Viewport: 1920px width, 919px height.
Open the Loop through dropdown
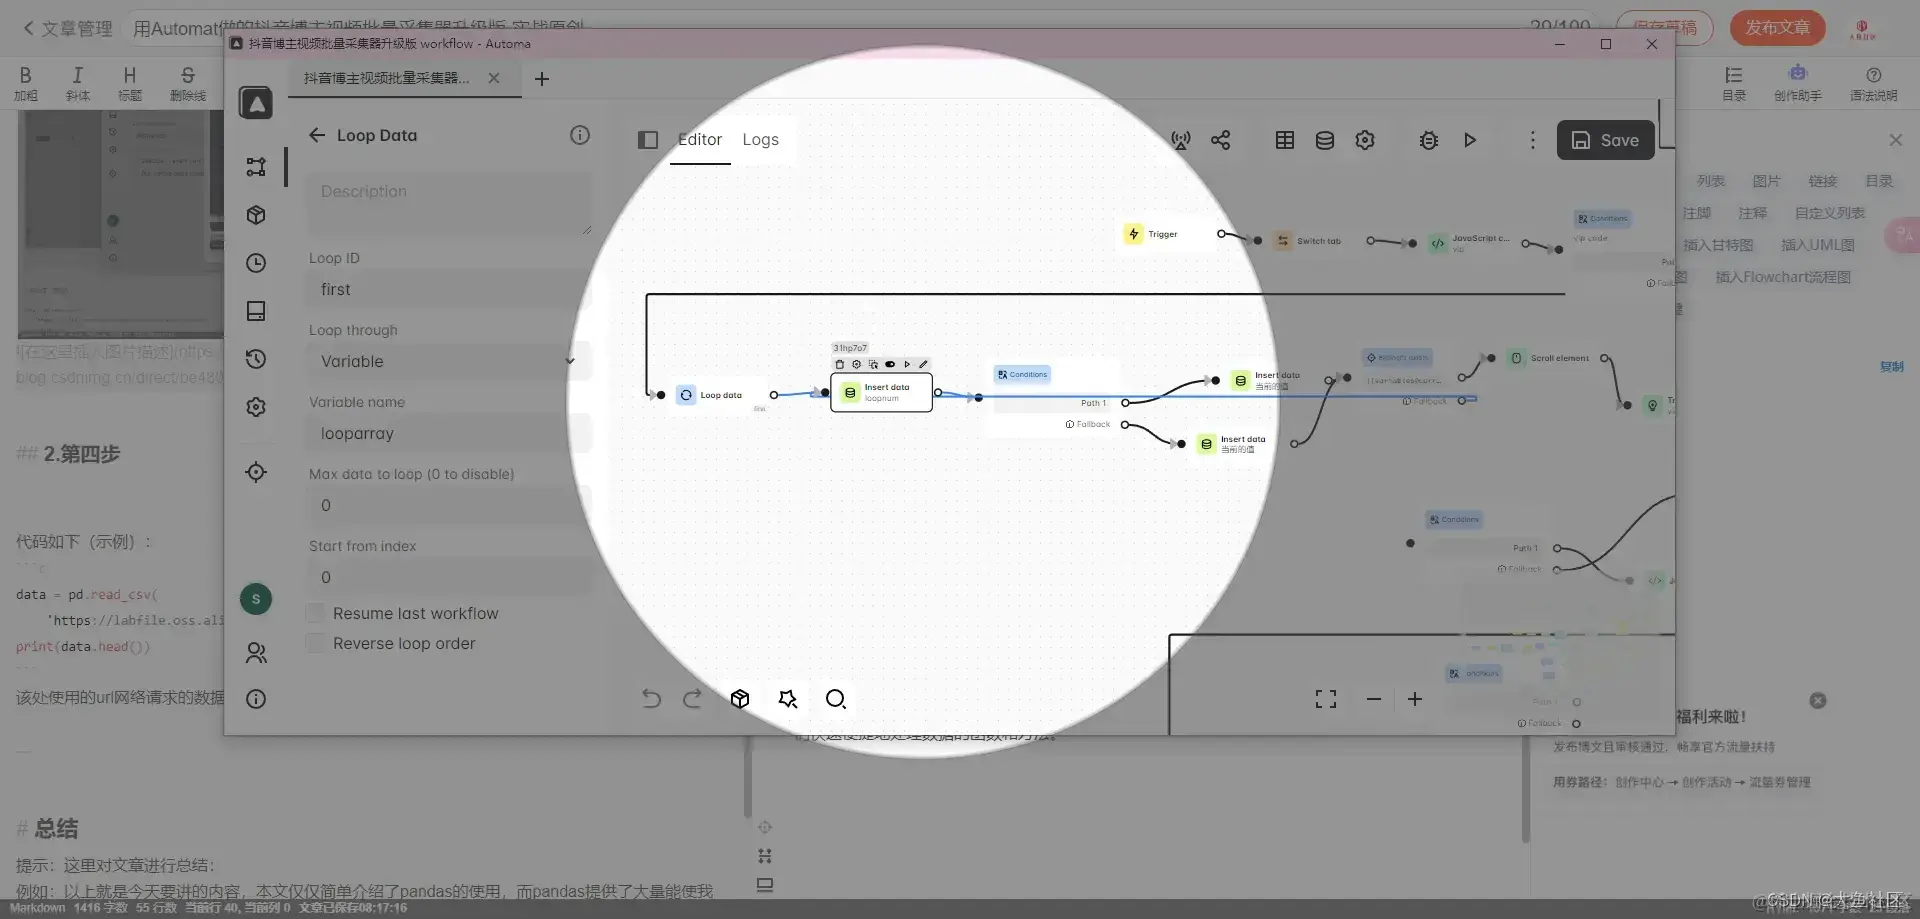pyautogui.click(x=448, y=361)
